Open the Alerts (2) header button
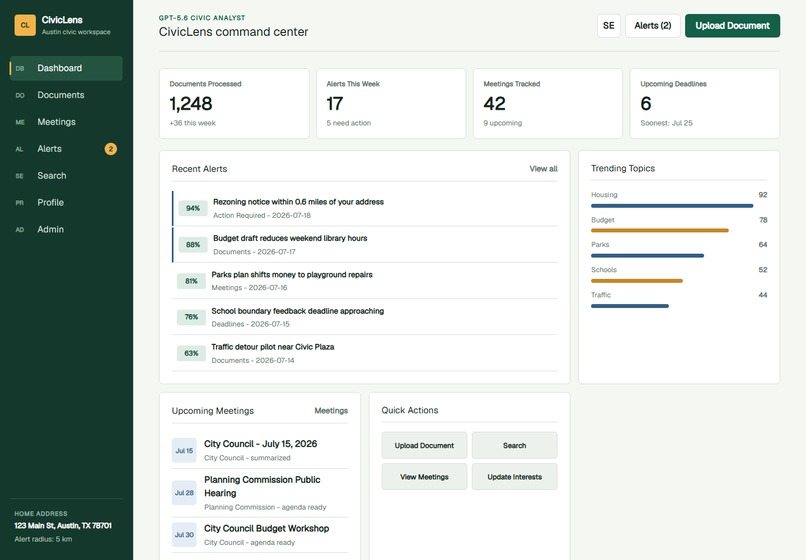This screenshot has height=560, width=806. (x=653, y=26)
